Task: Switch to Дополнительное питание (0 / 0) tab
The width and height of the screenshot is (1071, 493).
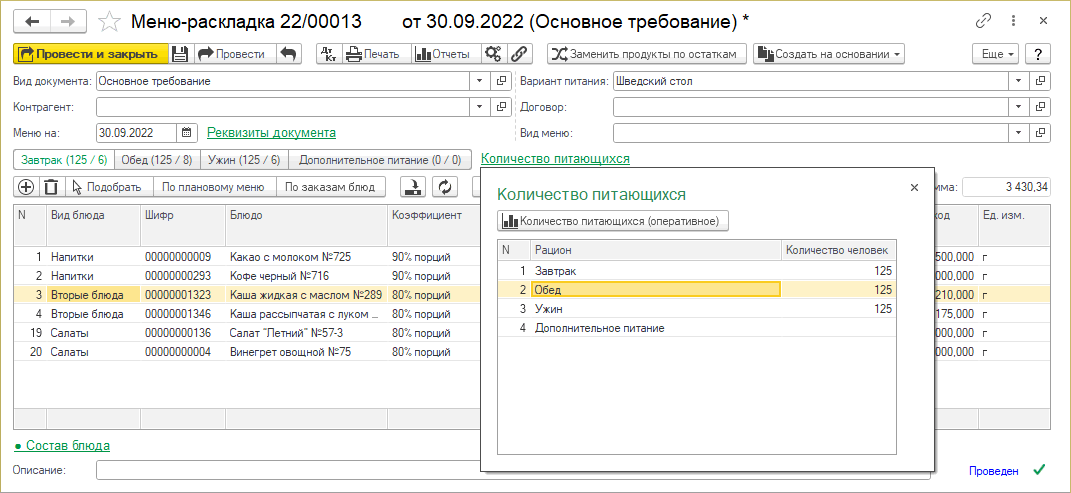Action: click(x=380, y=160)
